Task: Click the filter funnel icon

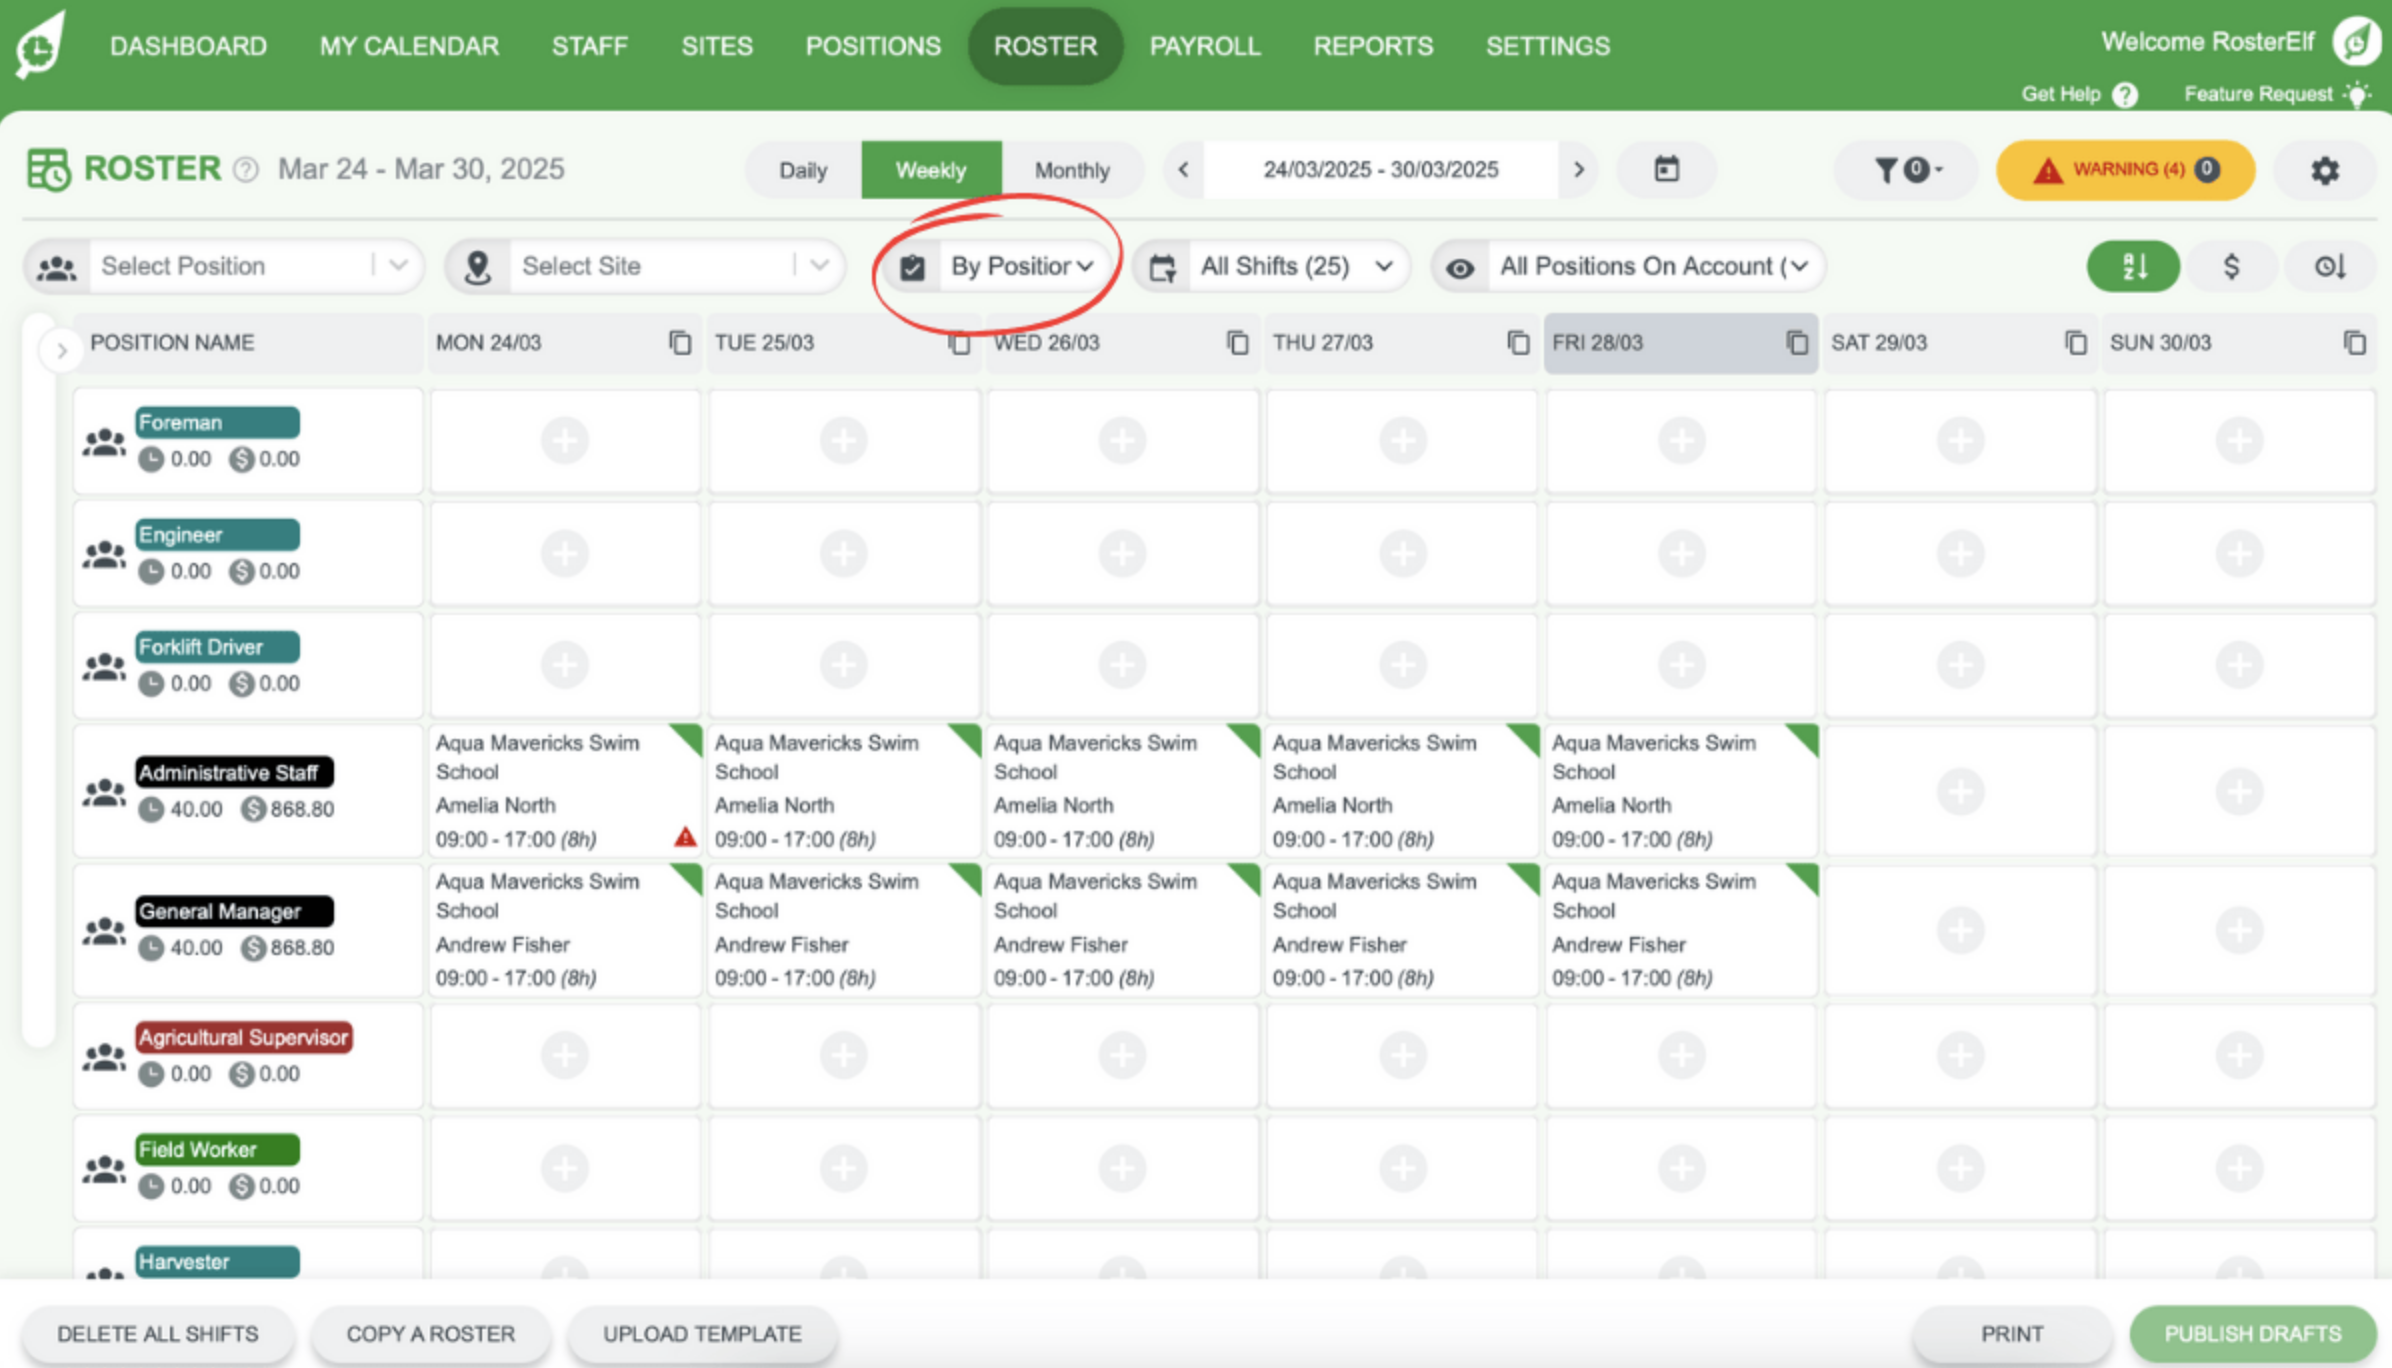Action: 1886,170
